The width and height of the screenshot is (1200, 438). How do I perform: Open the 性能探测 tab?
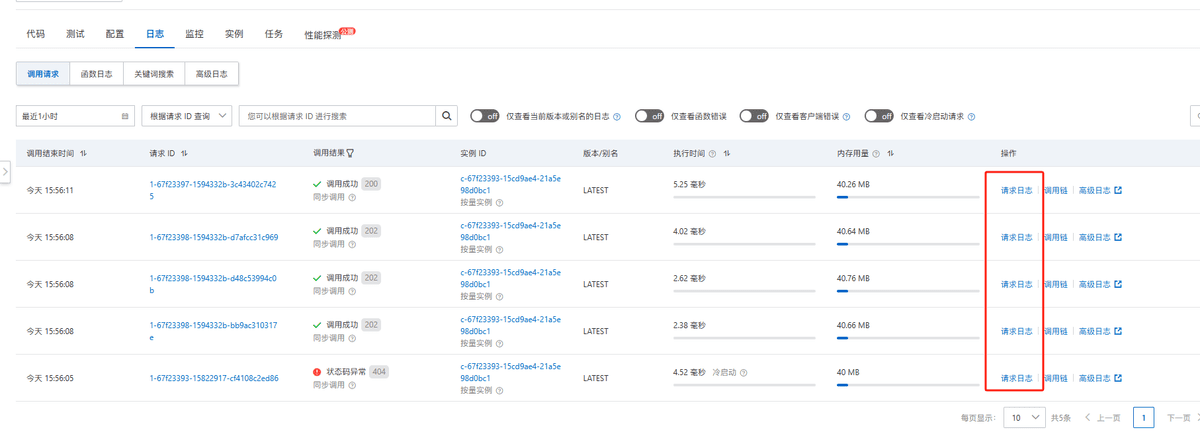tap(323, 35)
